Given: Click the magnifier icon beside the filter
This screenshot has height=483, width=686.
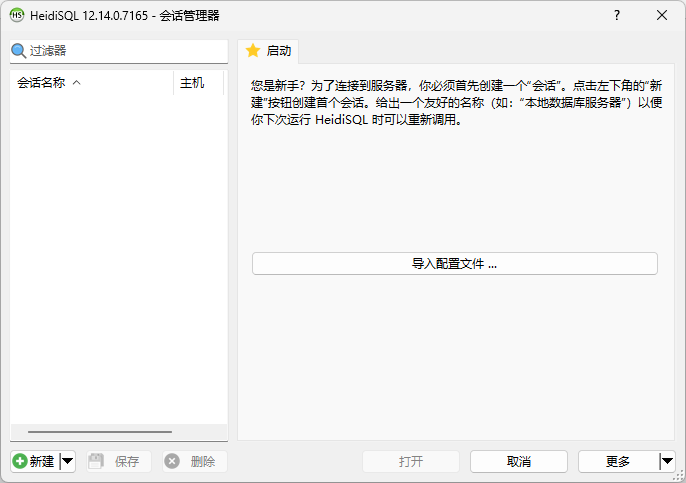Looking at the screenshot, I should point(18,50).
